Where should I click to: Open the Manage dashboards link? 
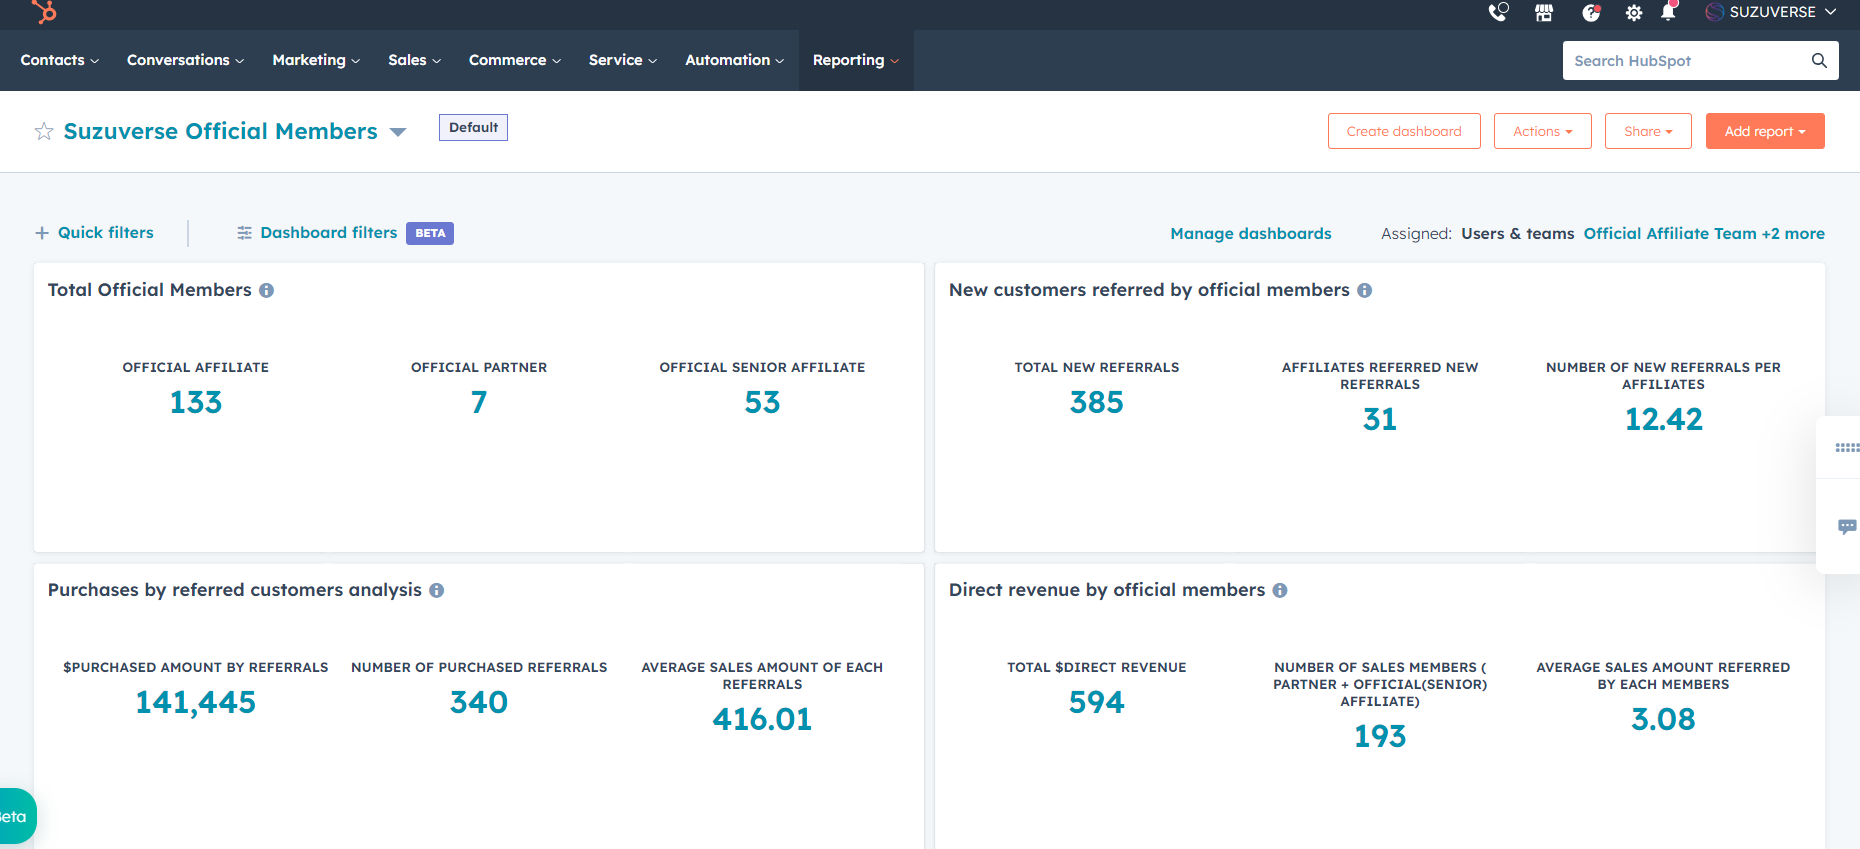point(1250,233)
